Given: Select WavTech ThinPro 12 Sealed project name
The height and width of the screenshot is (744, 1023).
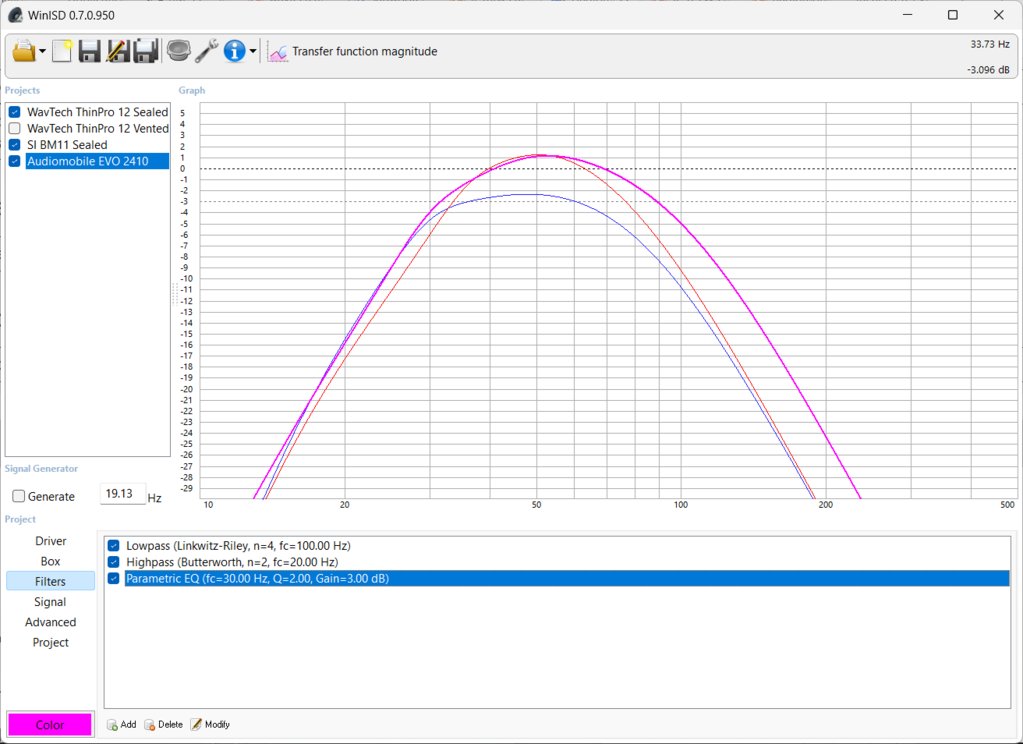Looking at the screenshot, I should (x=97, y=112).
